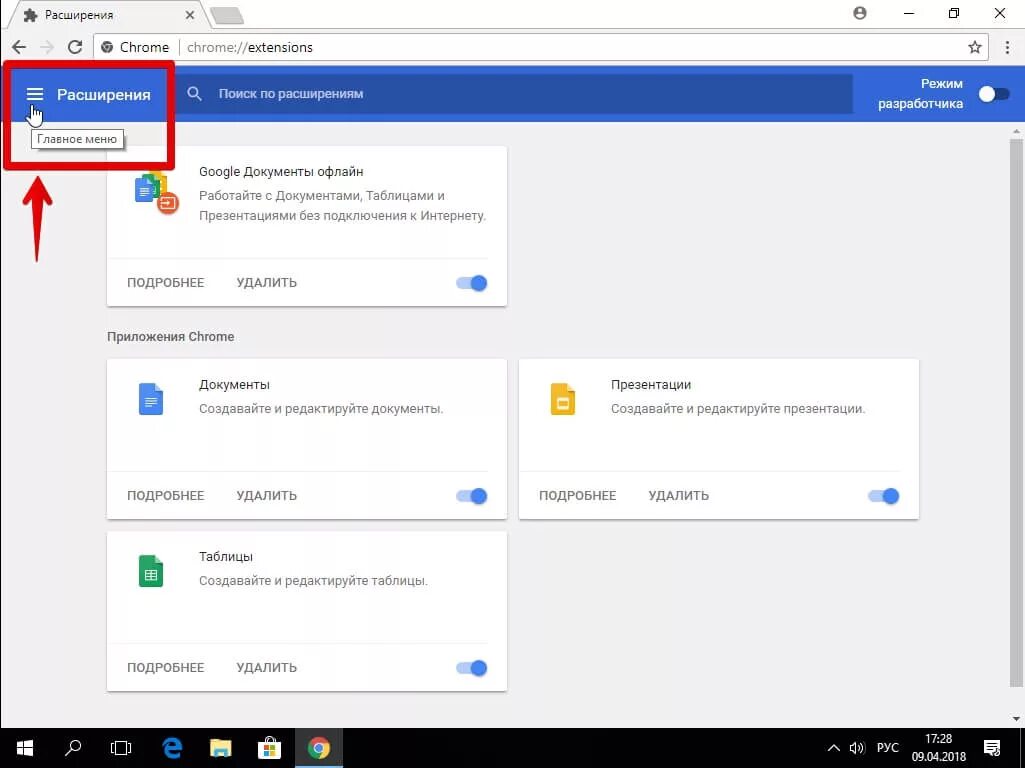The width and height of the screenshot is (1025, 768).
Task: Click the Google Документы офлайн title
Action: 281,172
